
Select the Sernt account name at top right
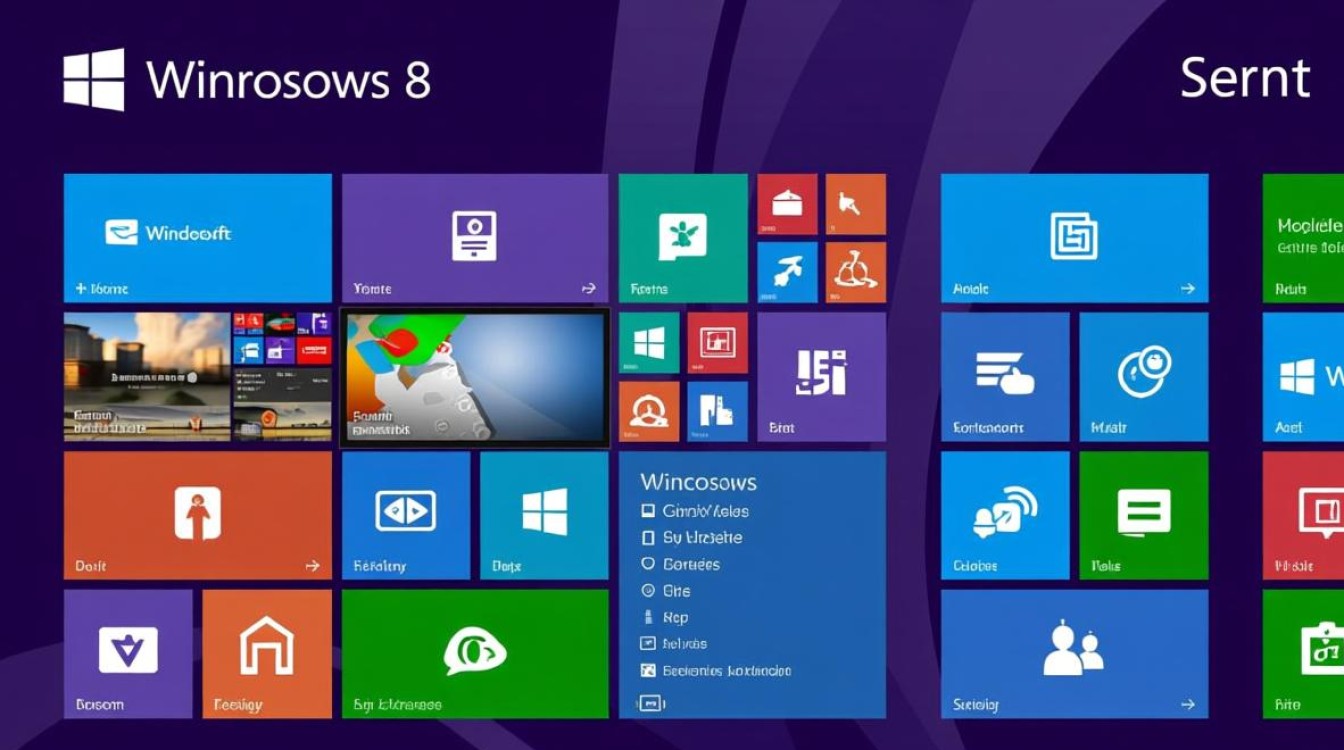(x=1246, y=78)
